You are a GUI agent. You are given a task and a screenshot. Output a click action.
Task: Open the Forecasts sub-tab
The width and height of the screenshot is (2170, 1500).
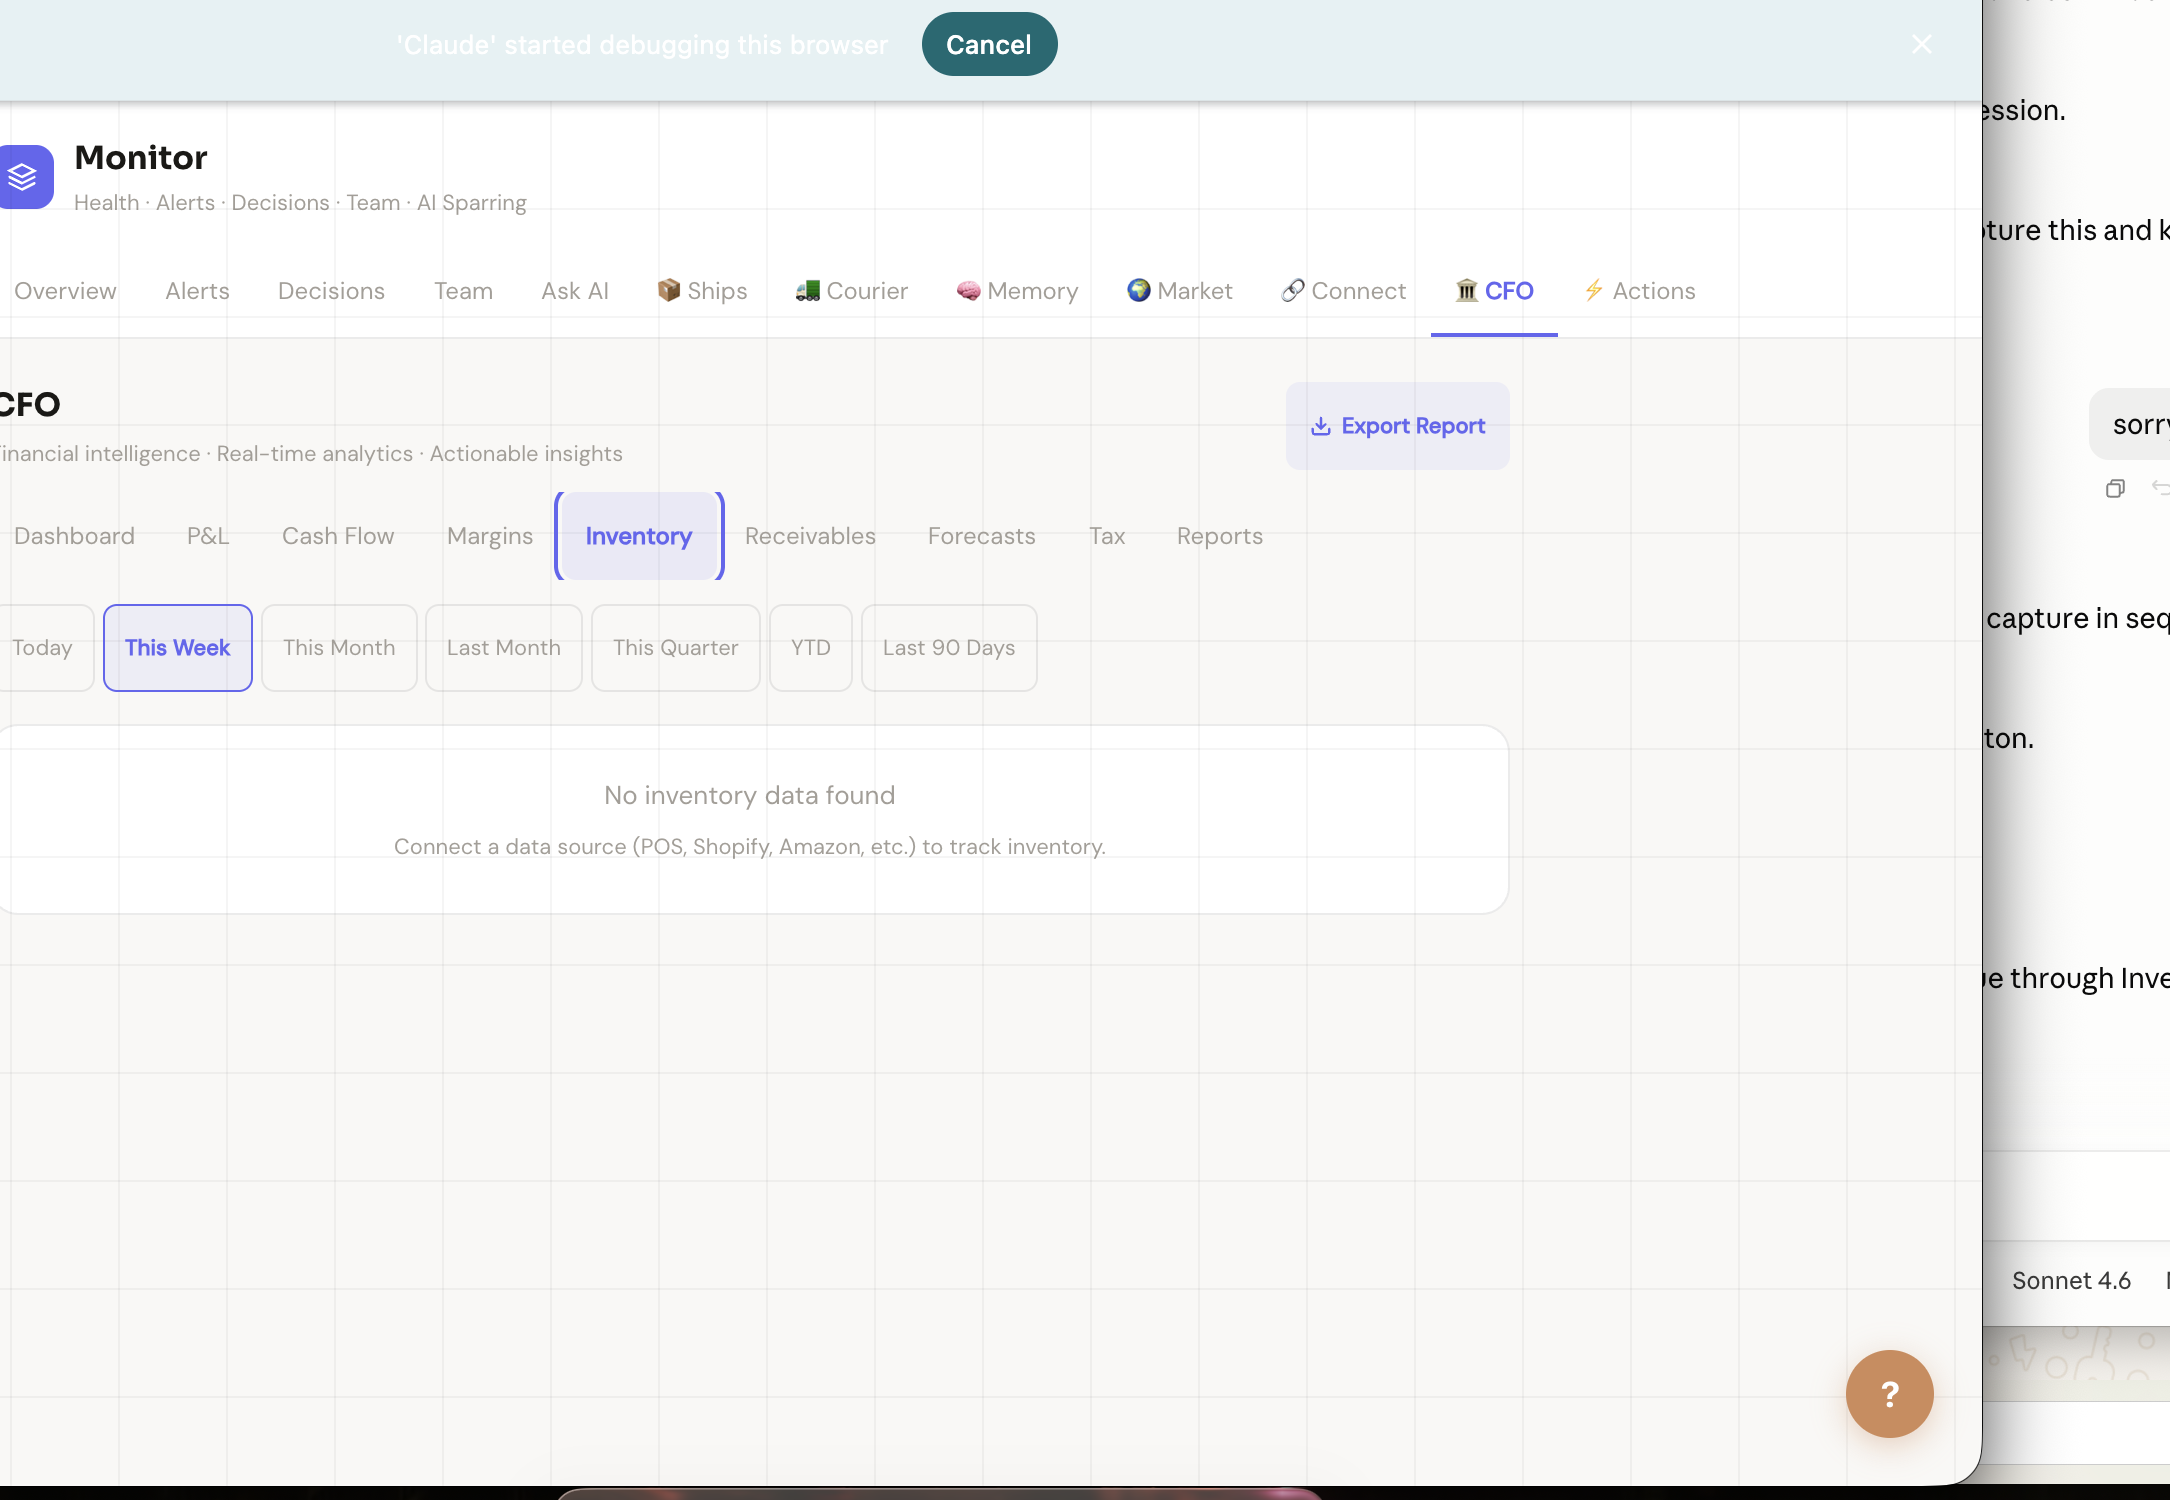pos(982,536)
